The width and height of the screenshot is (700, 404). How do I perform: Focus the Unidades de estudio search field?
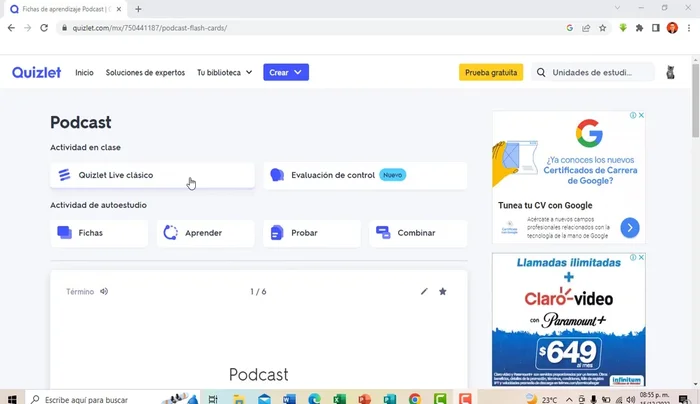click(592, 72)
